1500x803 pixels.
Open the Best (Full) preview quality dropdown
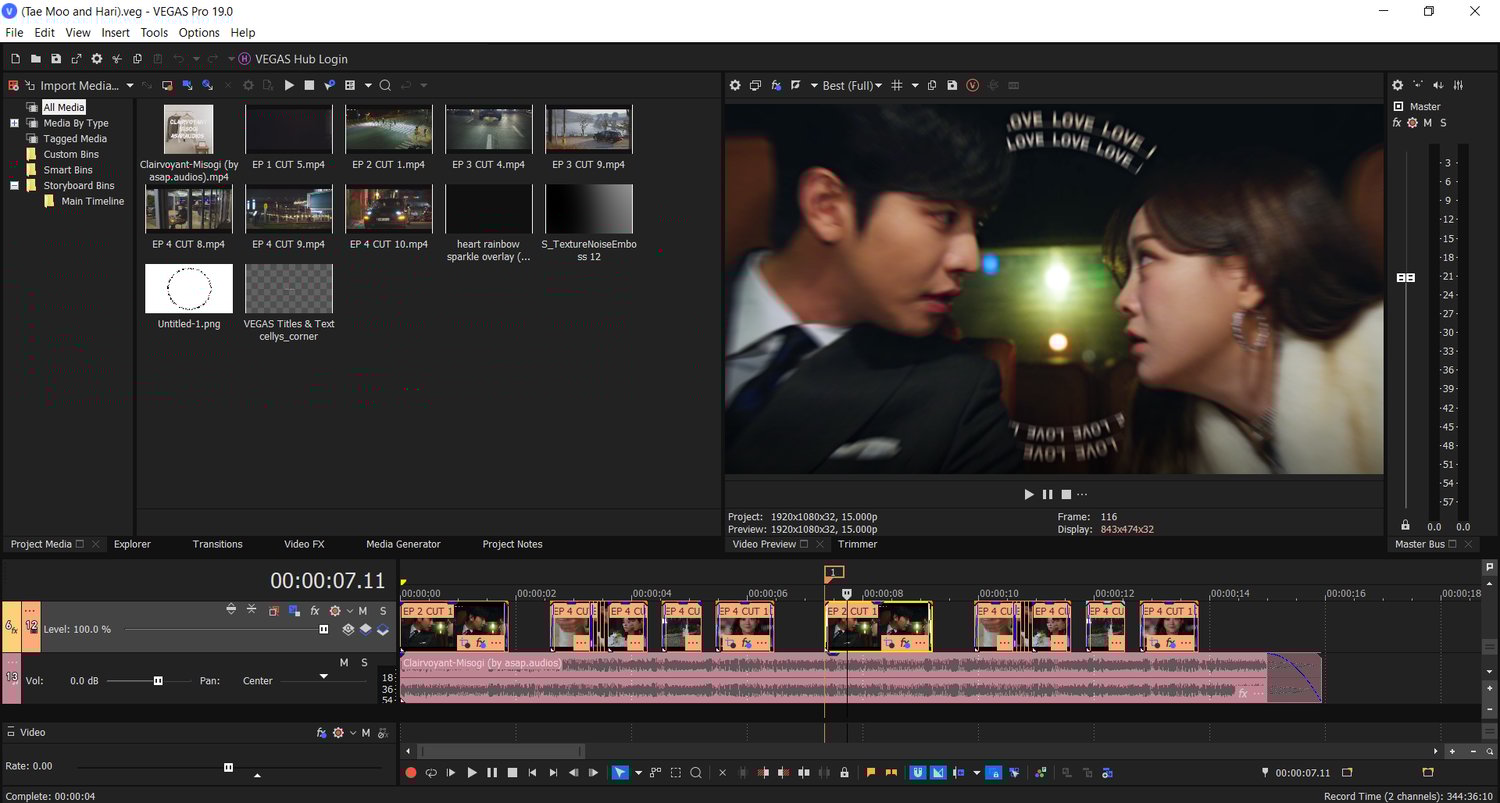pyautogui.click(x=852, y=86)
